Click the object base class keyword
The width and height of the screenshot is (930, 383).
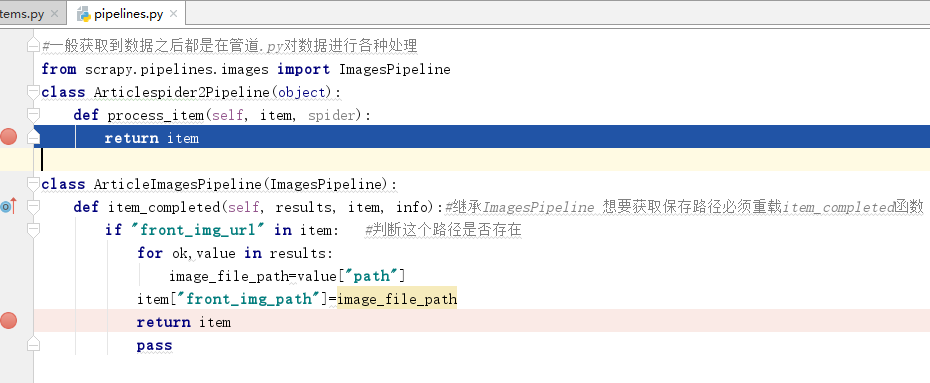coord(302,92)
